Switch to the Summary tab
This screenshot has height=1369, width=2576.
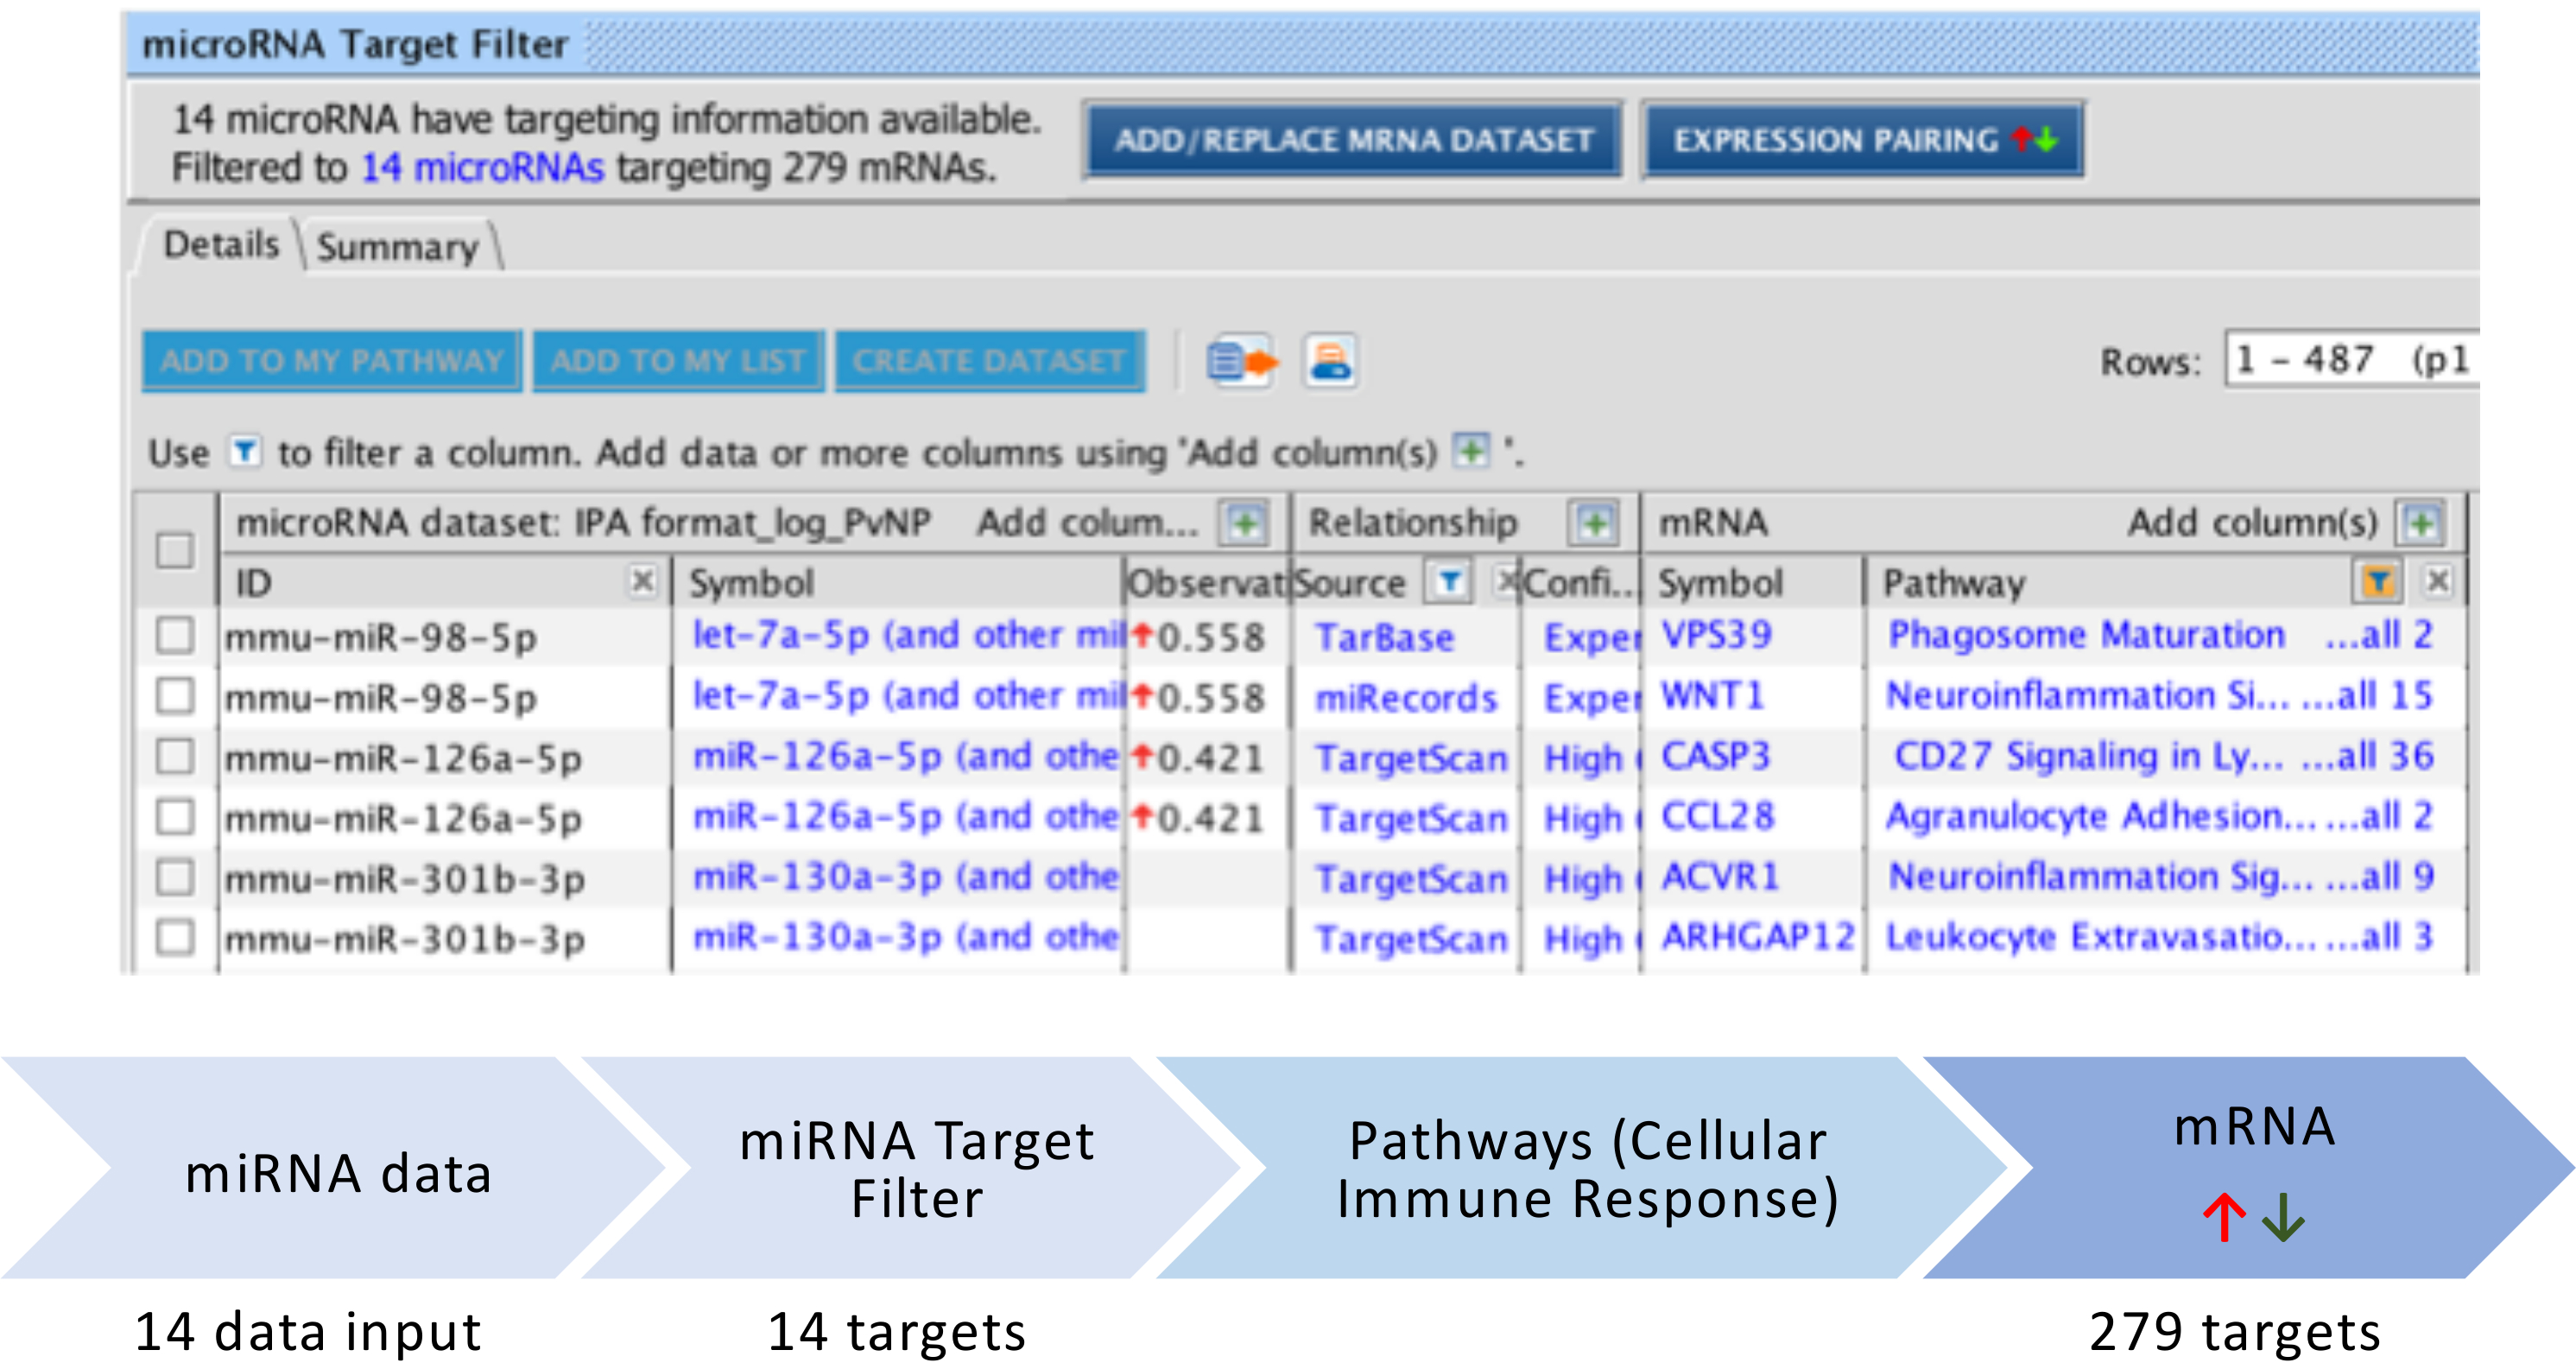click(398, 247)
